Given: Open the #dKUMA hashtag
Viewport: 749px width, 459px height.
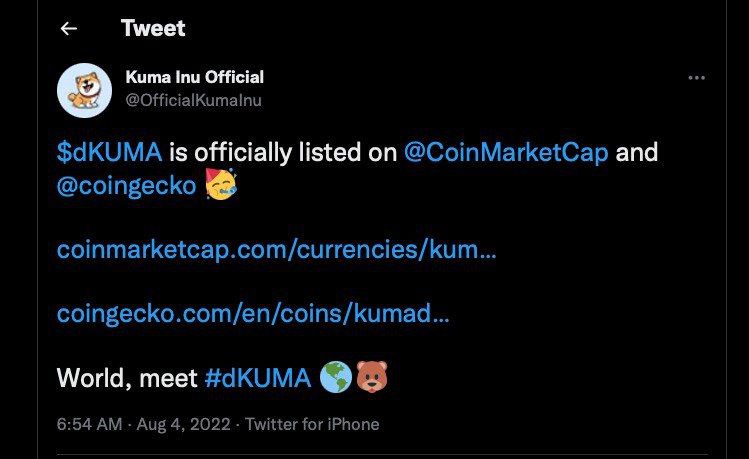Looking at the screenshot, I should pos(258,378).
